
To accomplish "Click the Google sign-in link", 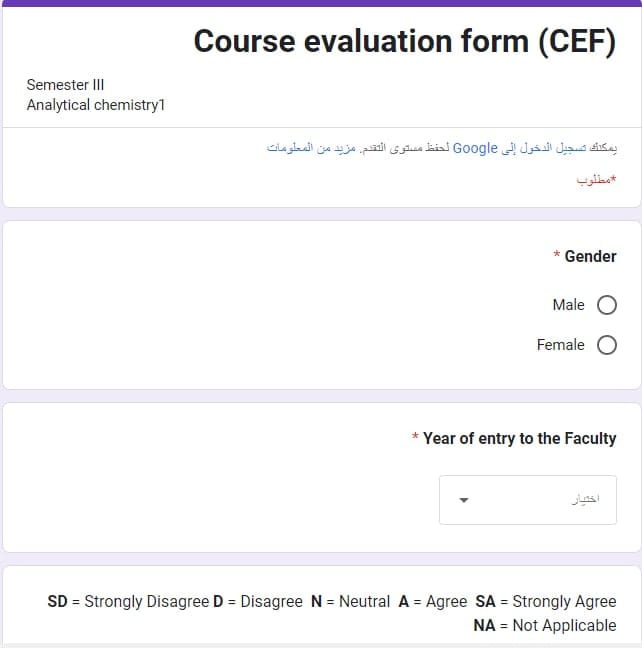I will tap(538, 148).
